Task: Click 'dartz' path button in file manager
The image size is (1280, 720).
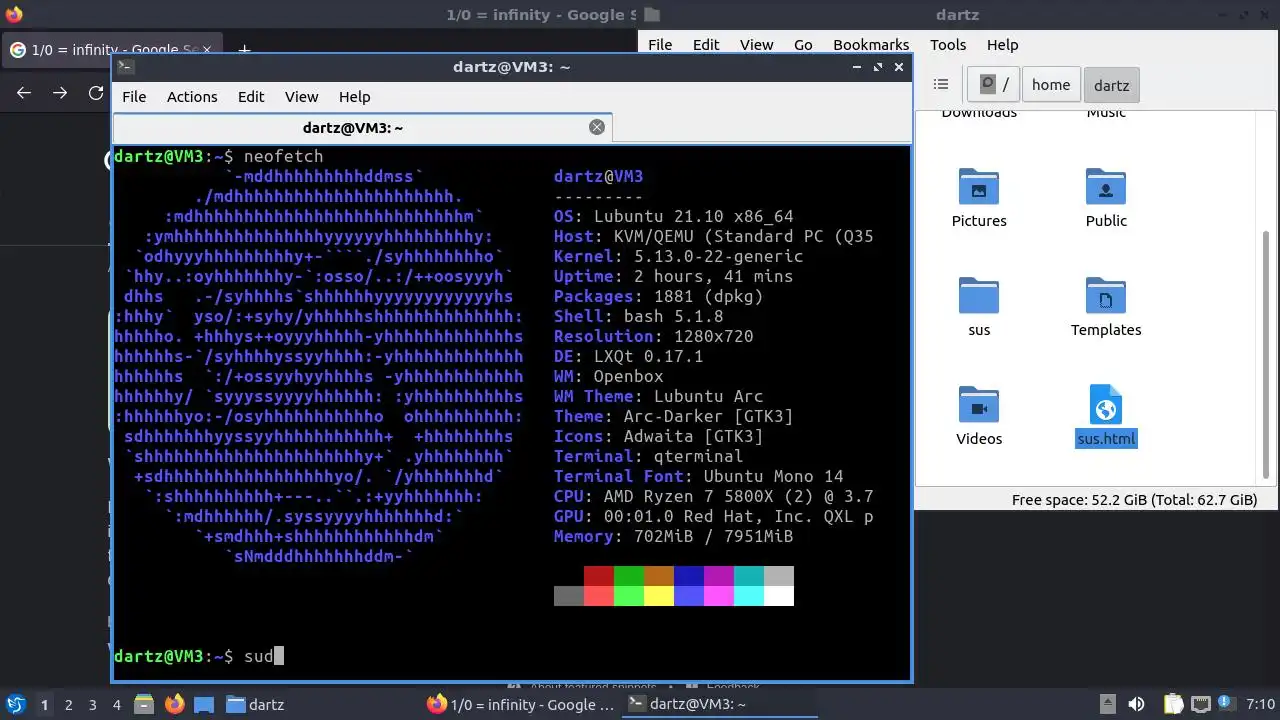Action: (x=1111, y=85)
